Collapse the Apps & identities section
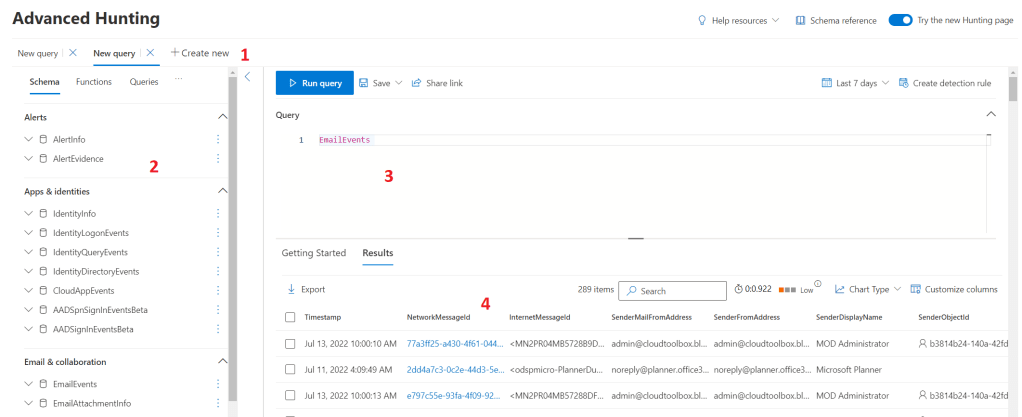 [222, 190]
